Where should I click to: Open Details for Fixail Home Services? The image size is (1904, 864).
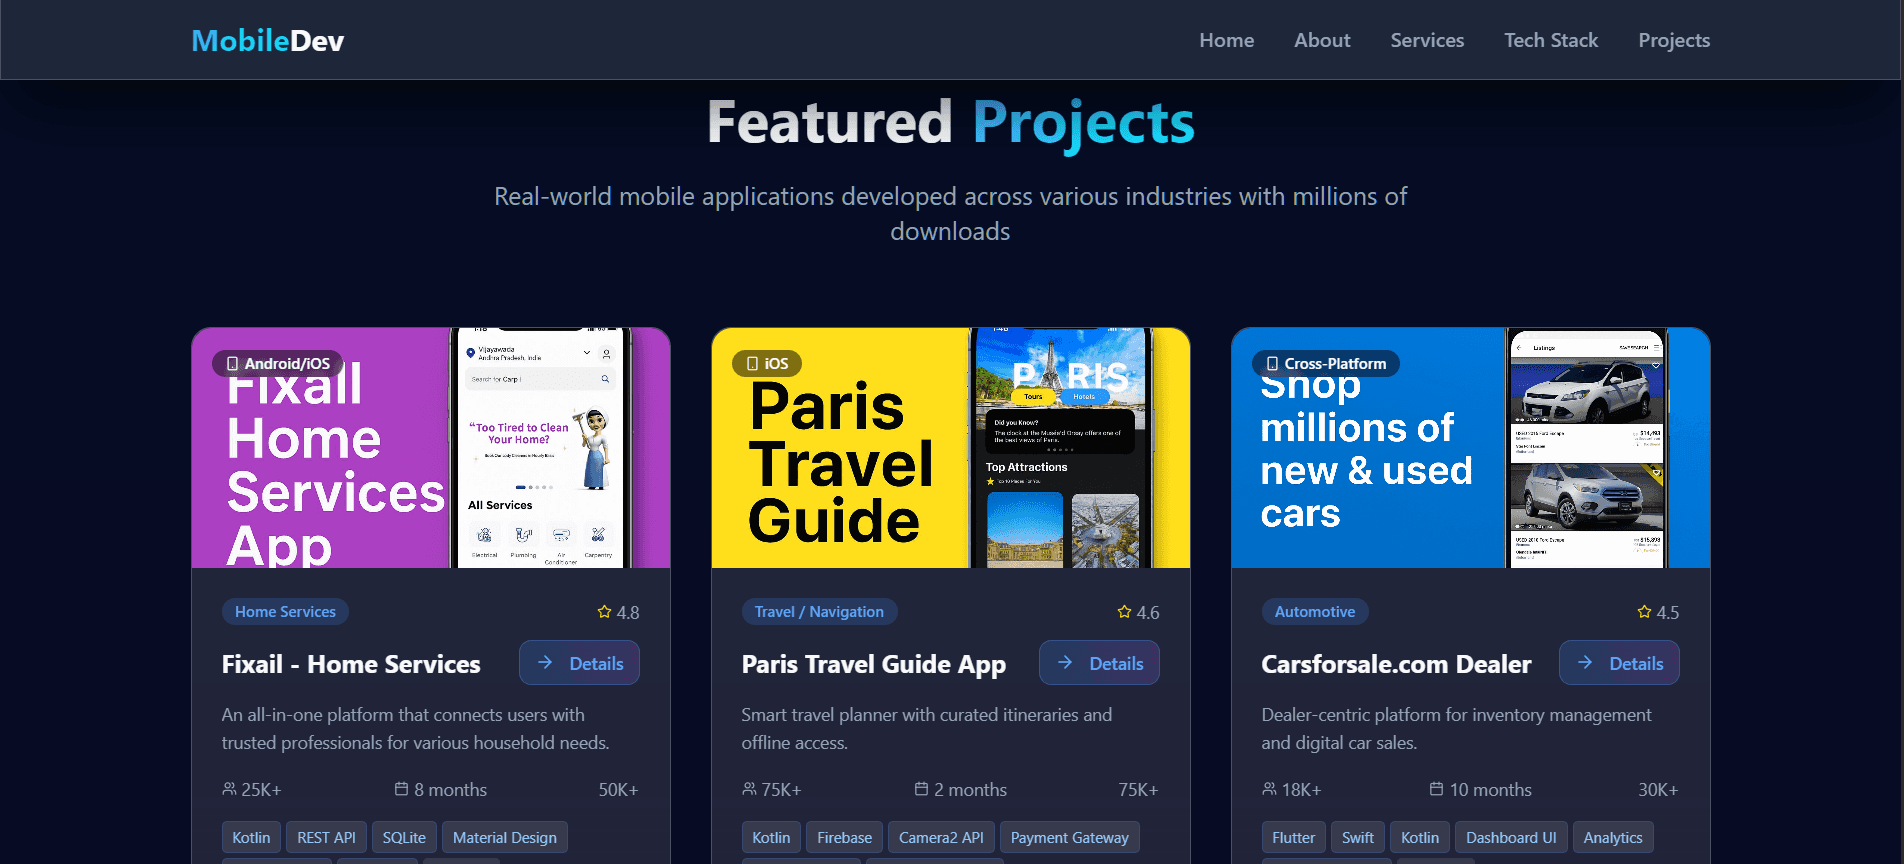click(x=579, y=662)
